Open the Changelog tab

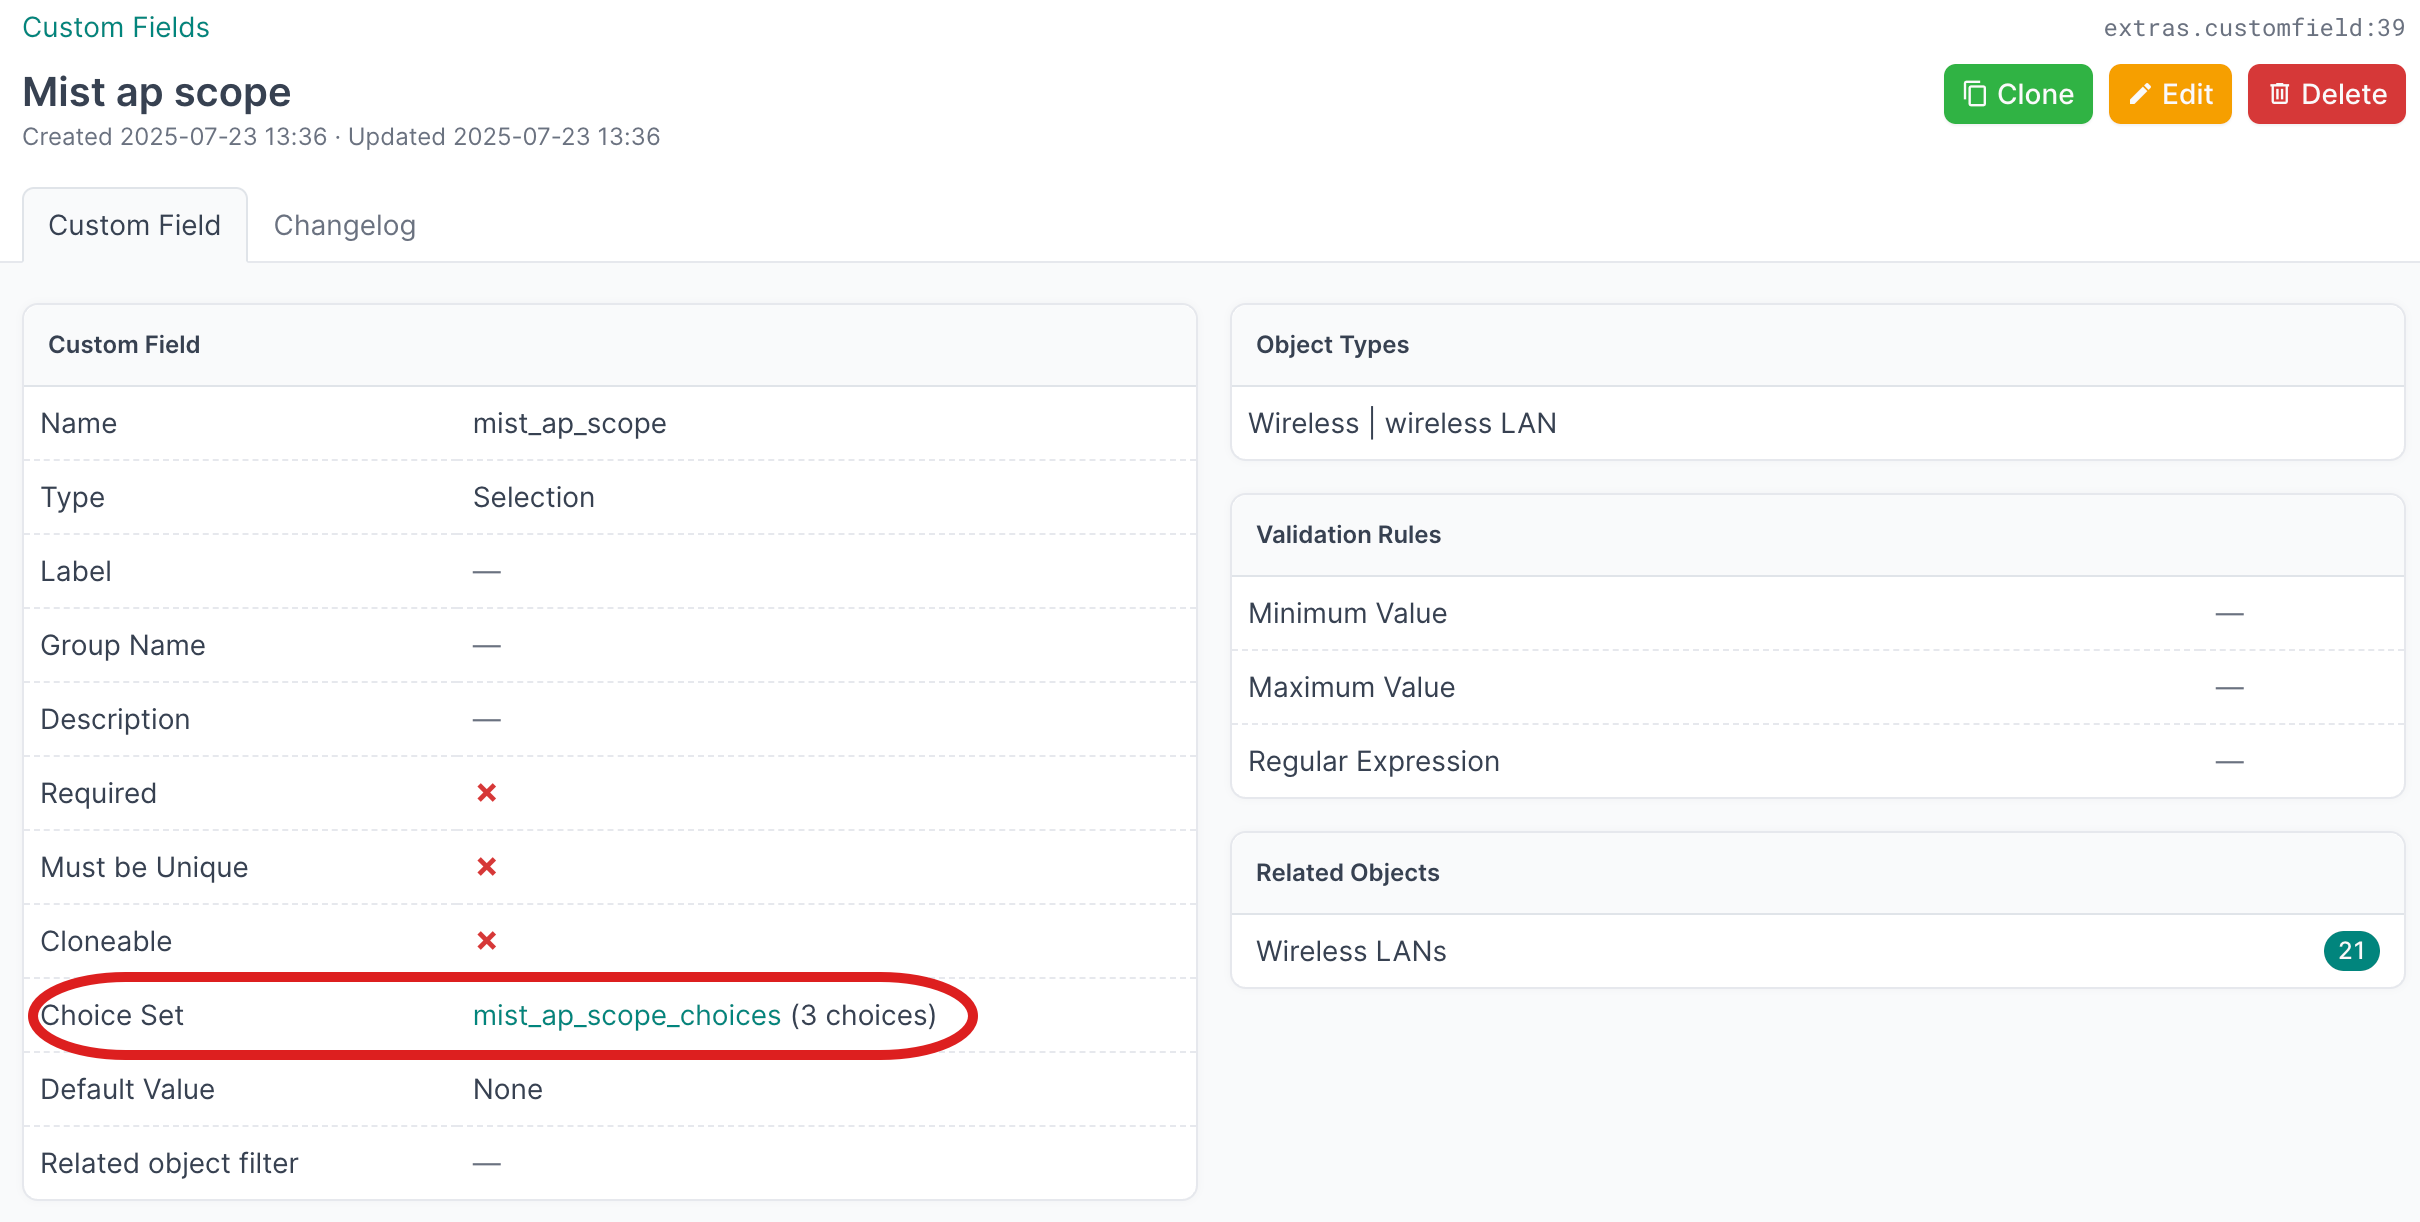[x=344, y=226]
